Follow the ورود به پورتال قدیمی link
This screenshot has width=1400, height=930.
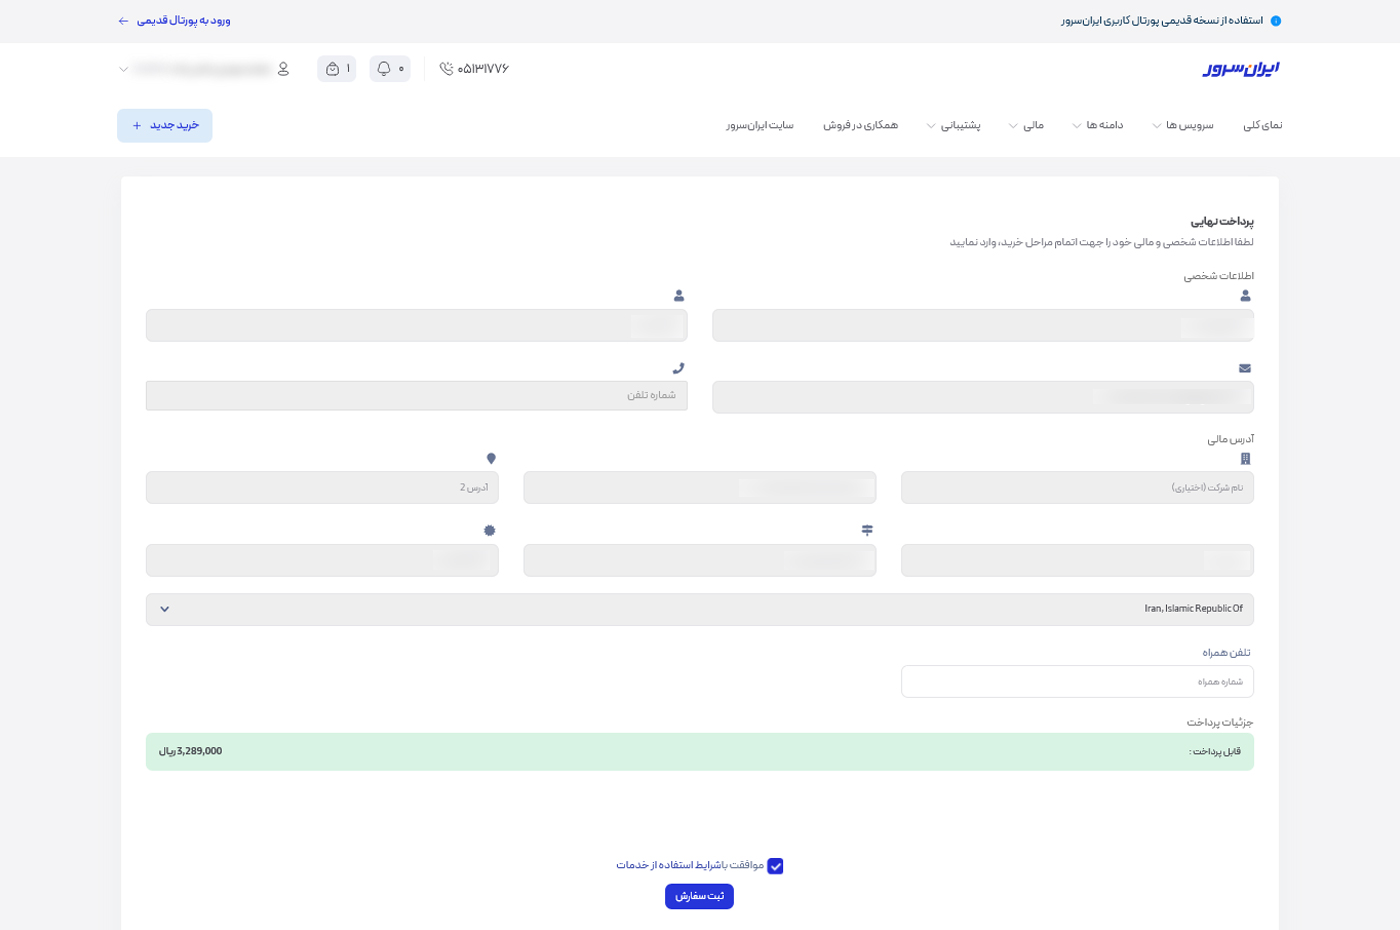pos(175,21)
